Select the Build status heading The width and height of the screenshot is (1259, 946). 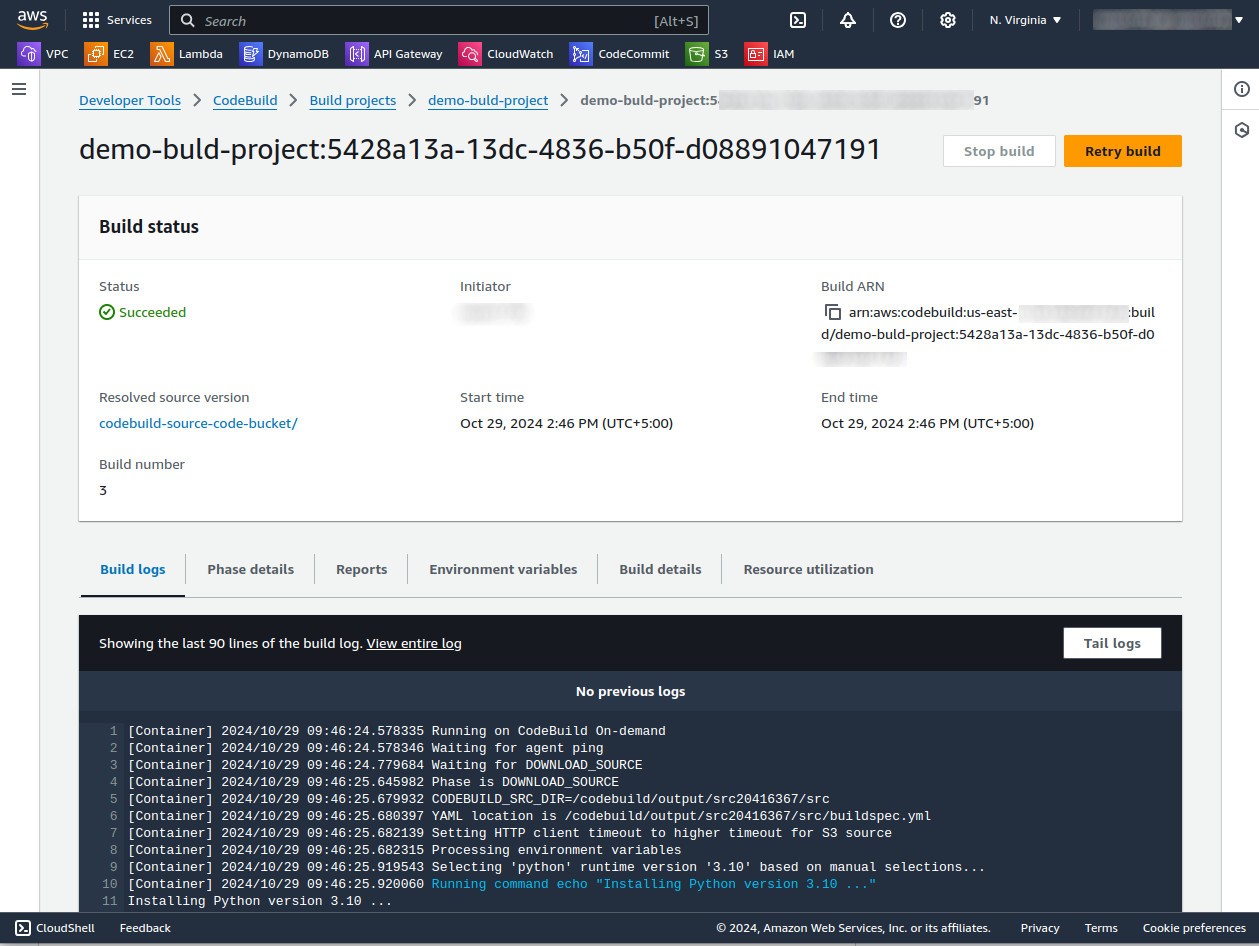point(149,227)
